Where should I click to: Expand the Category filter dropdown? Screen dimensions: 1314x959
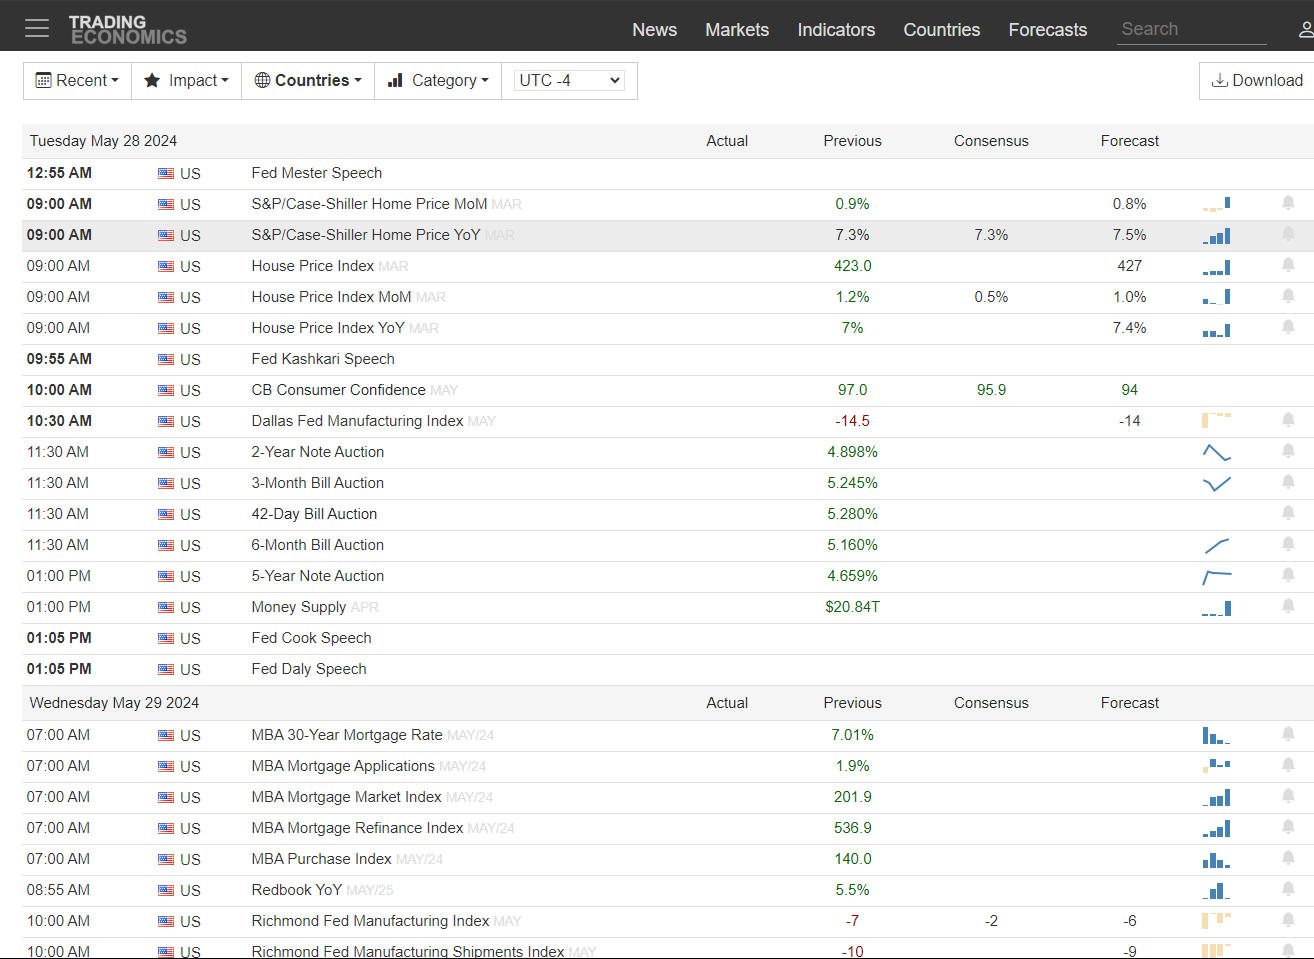[438, 80]
